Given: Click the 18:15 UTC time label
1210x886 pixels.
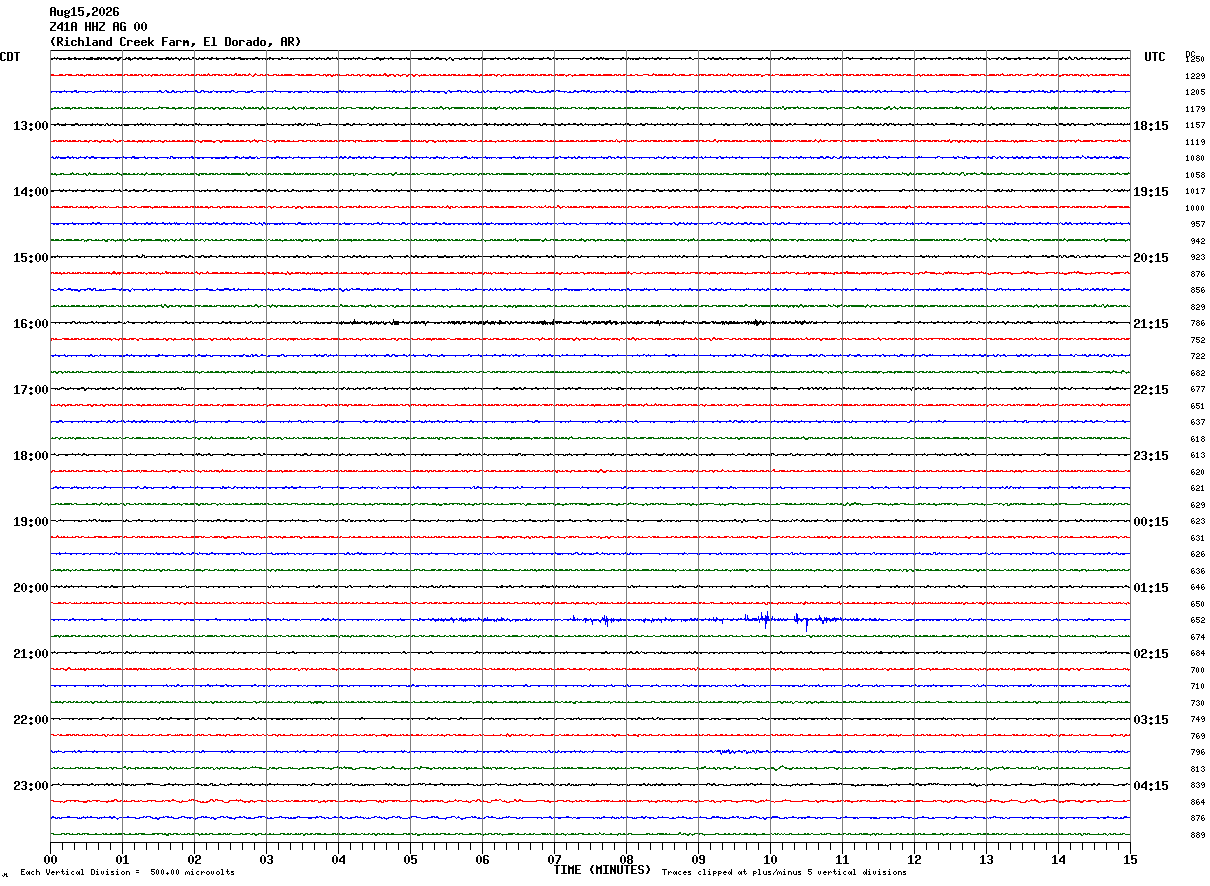Looking at the screenshot, I should coord(1151,126).
